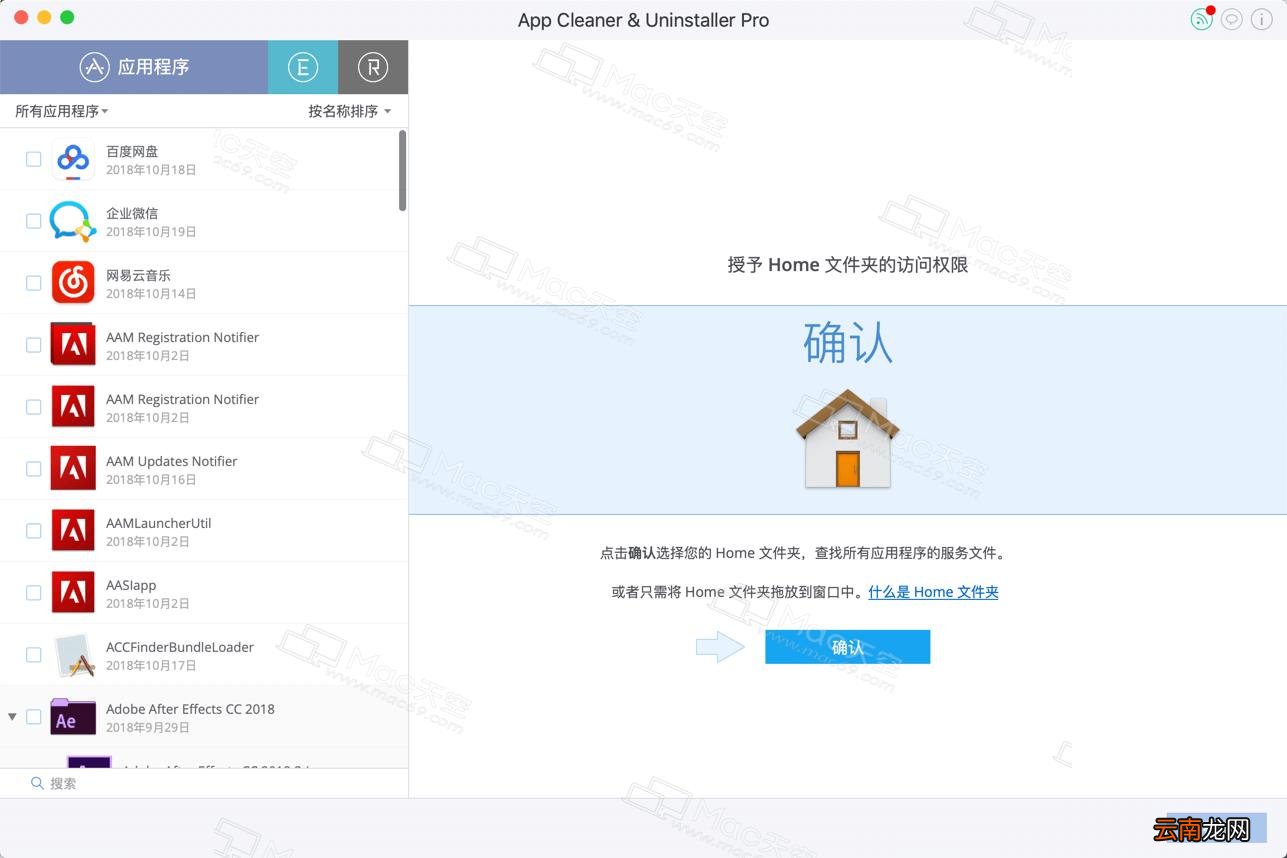Open the Remains tab (R icon)
Screen dimensions: 1287x858
pos(373,67)
